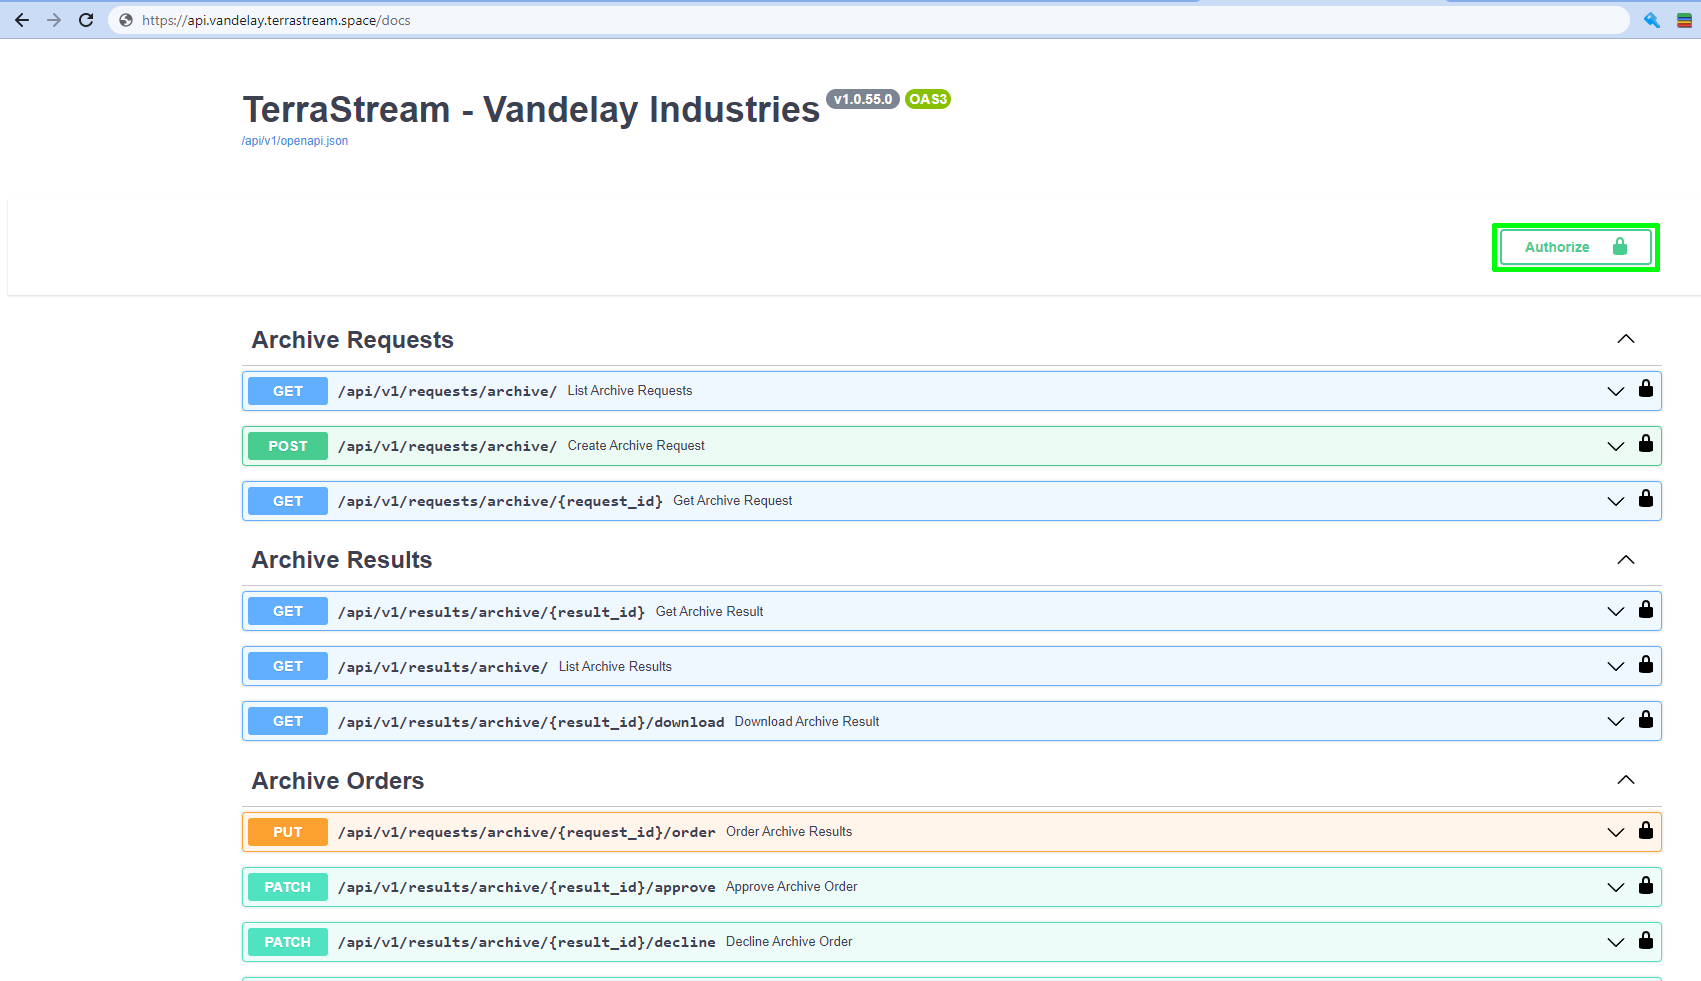Expand the Order Archive Results endpoint chevron

click(1616, 832)
